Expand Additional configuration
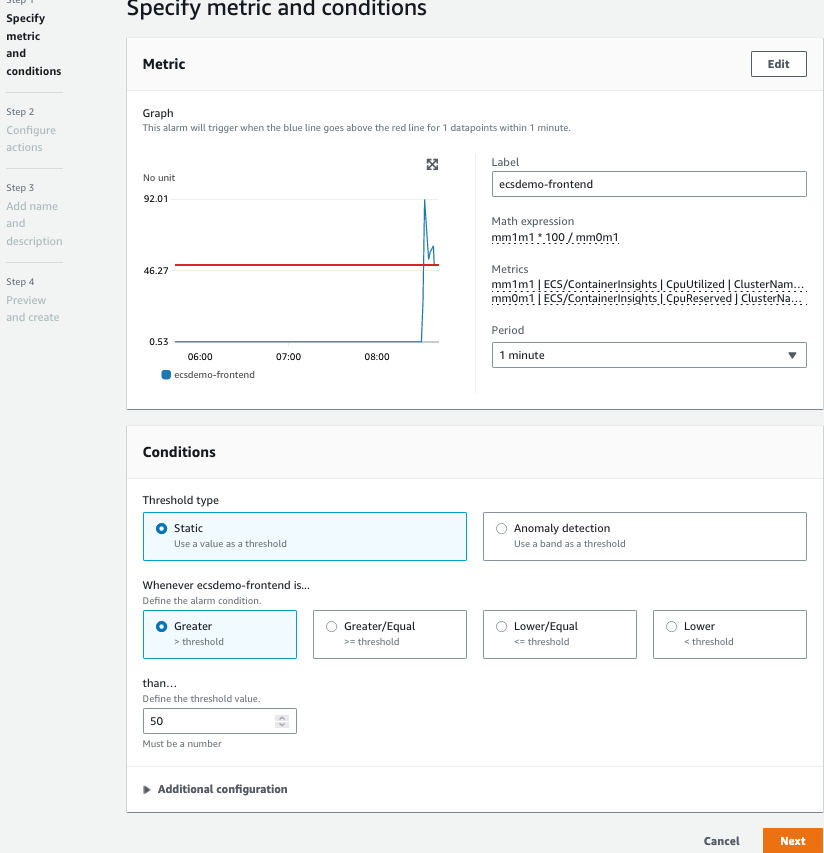 (216, 789)
